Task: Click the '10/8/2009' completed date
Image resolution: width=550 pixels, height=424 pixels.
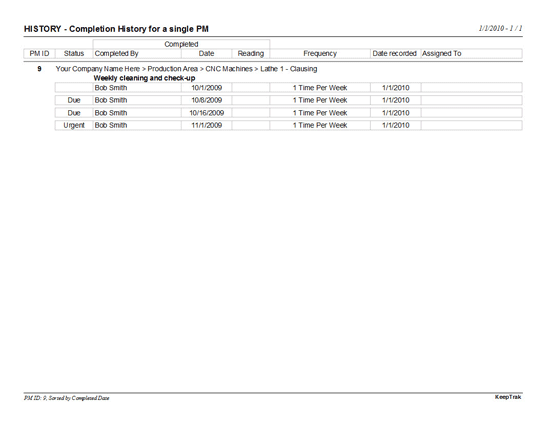Action: click(207, 100)
